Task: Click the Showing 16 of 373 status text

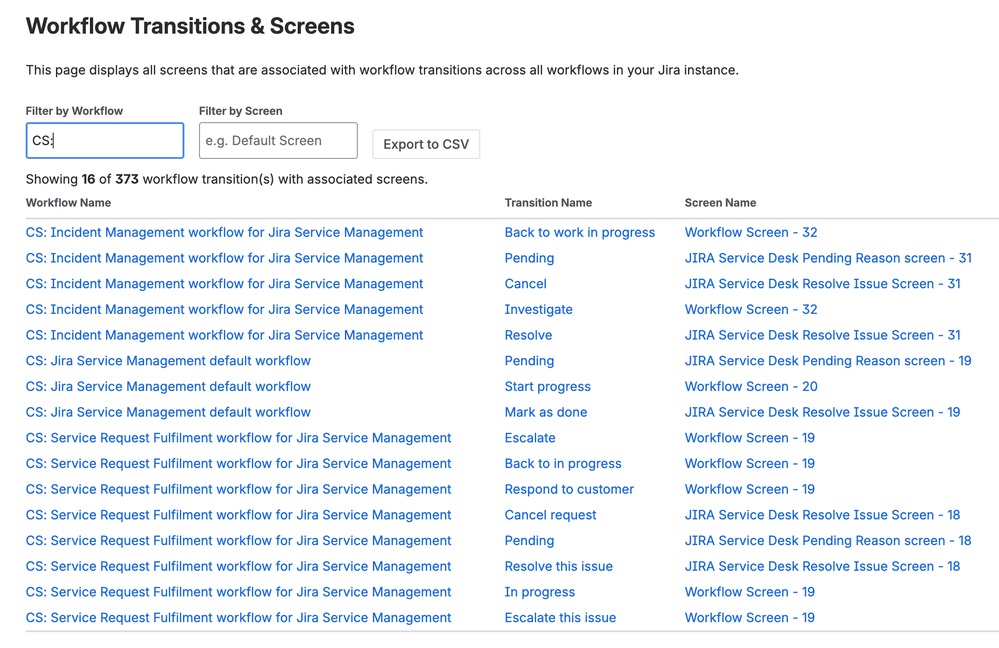Action: [226, 179]
